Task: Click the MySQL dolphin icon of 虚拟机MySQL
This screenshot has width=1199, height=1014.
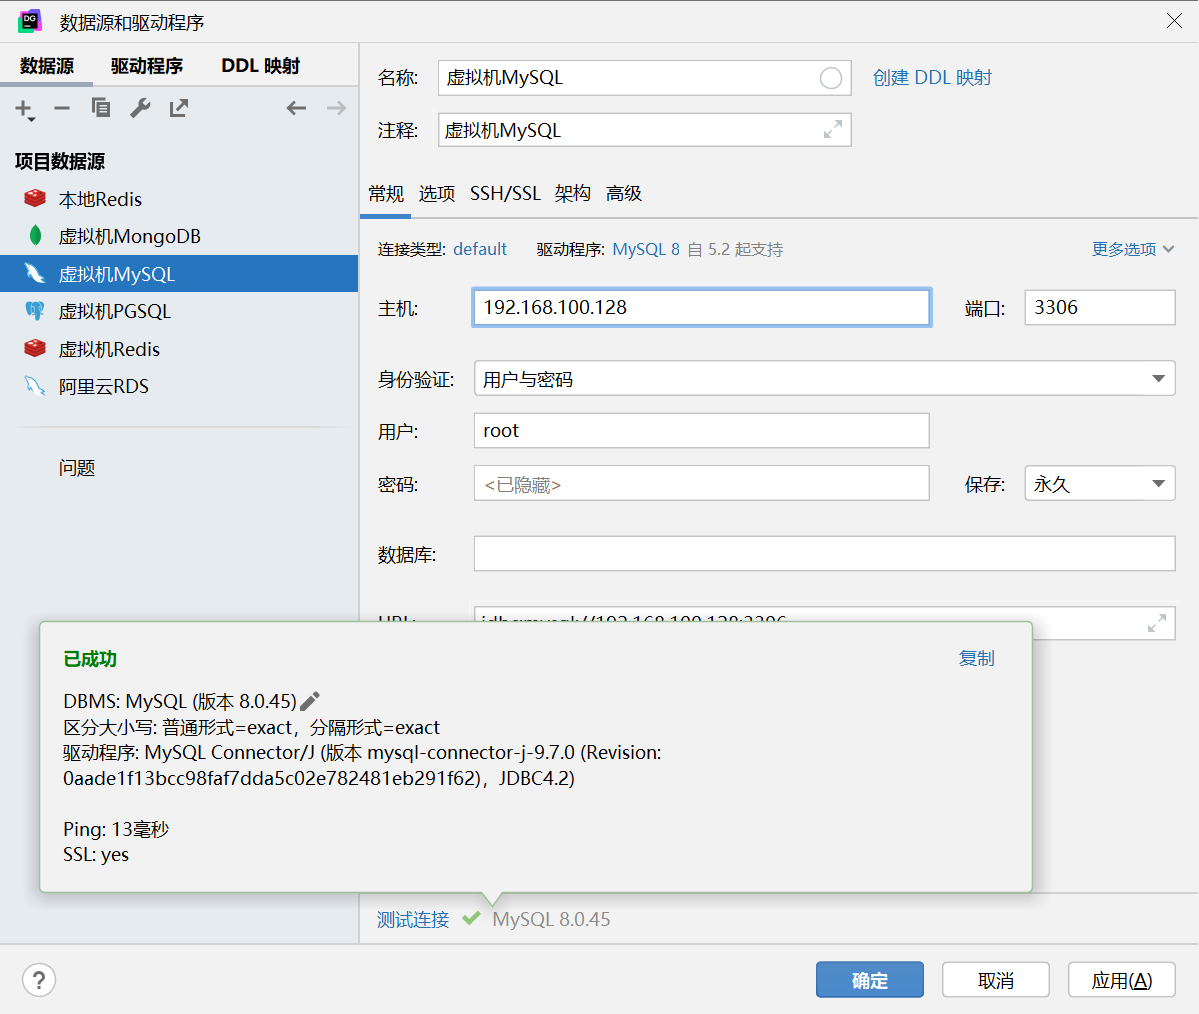Action: pyautogui.click(x=34, y=274)
